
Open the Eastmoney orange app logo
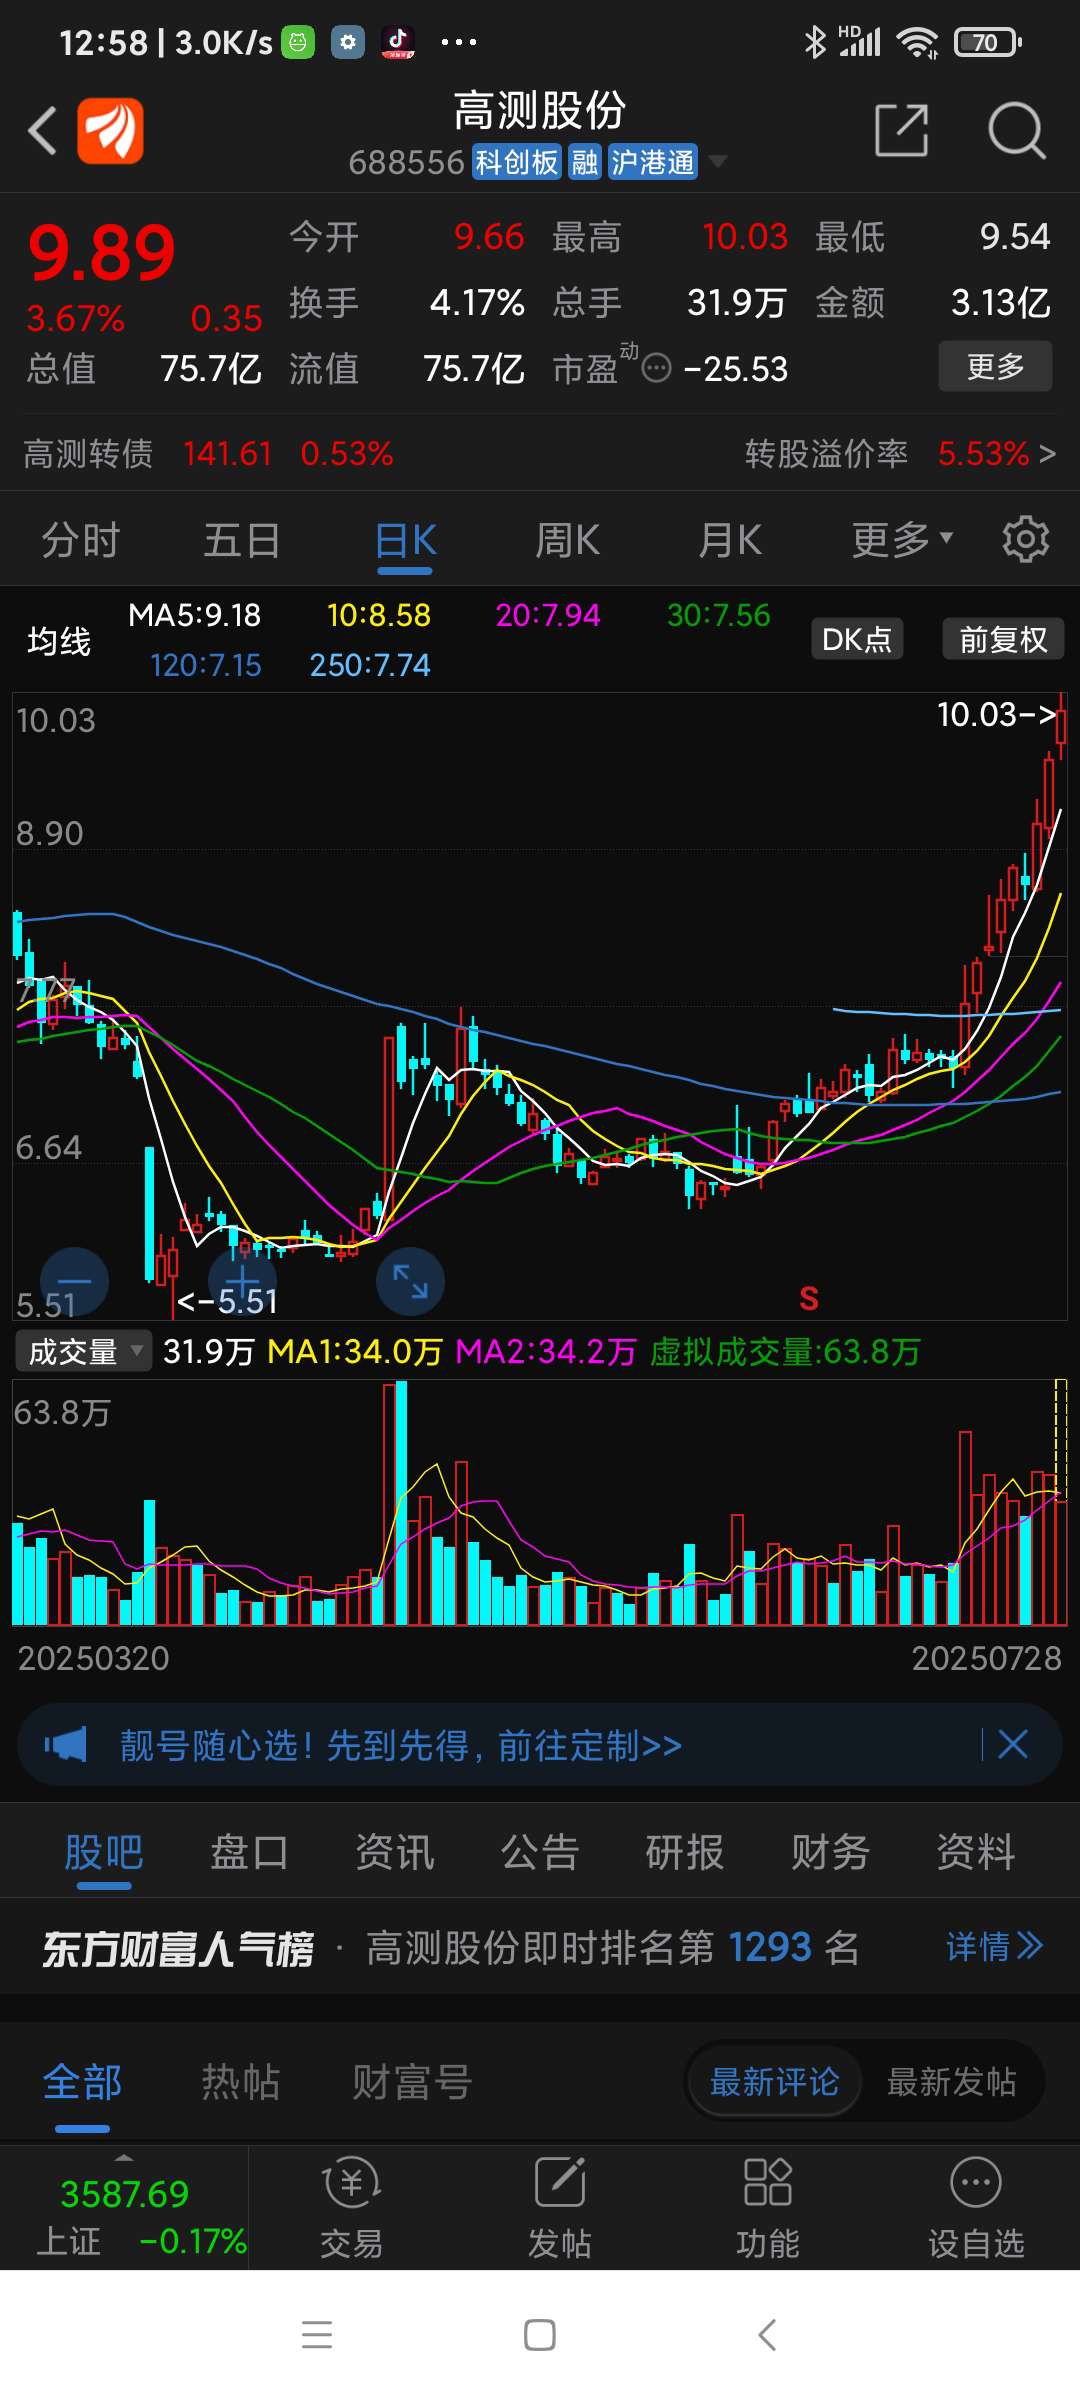point(111,130)
